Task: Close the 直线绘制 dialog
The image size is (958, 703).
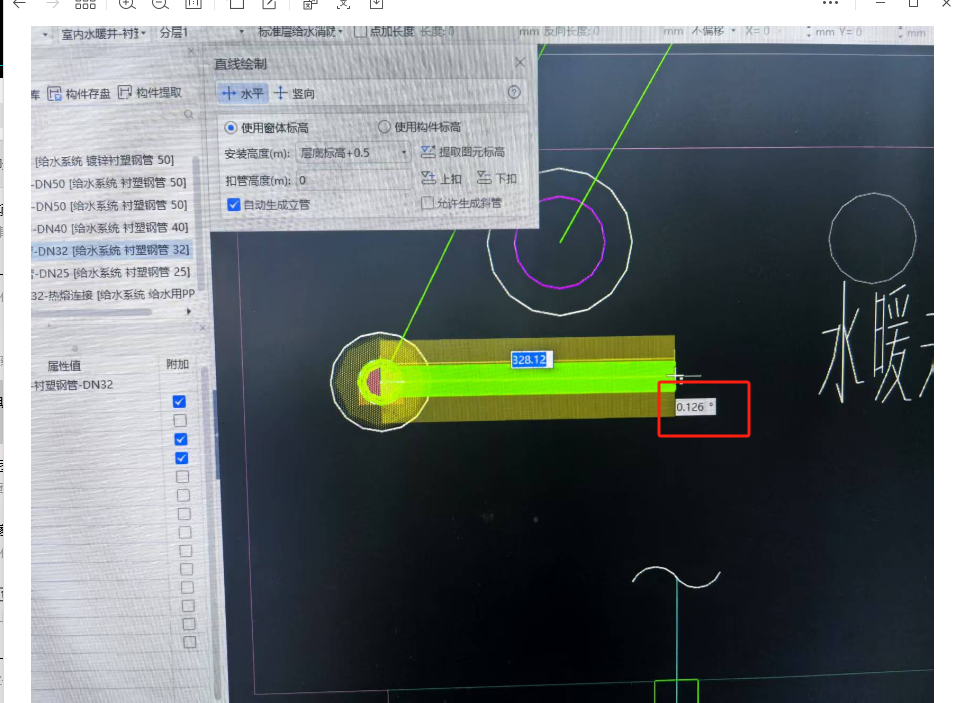Action: tap(520, 62)
